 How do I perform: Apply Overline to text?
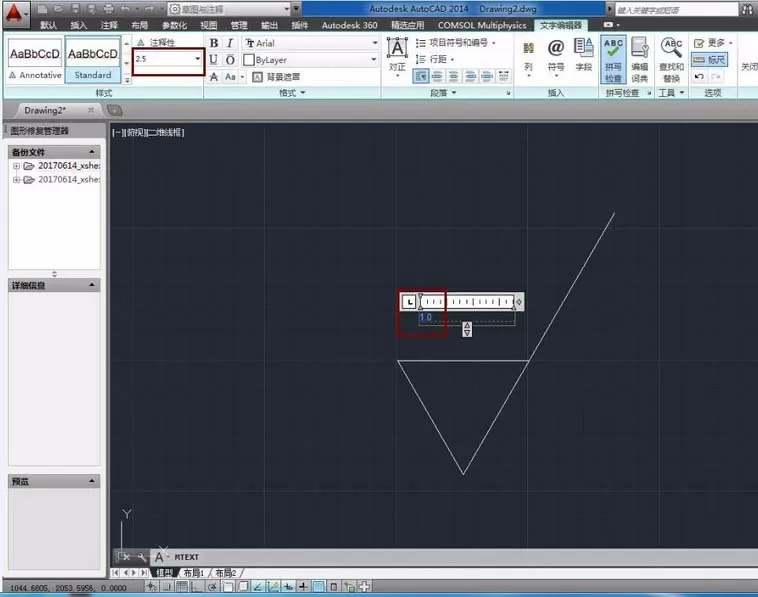pyautogui.click(x=230, y=59)
